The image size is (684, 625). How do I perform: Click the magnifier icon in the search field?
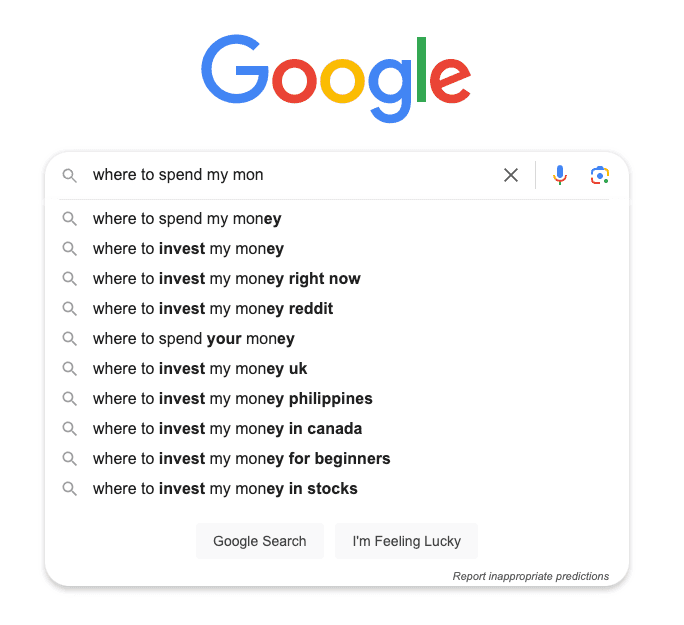69,175
